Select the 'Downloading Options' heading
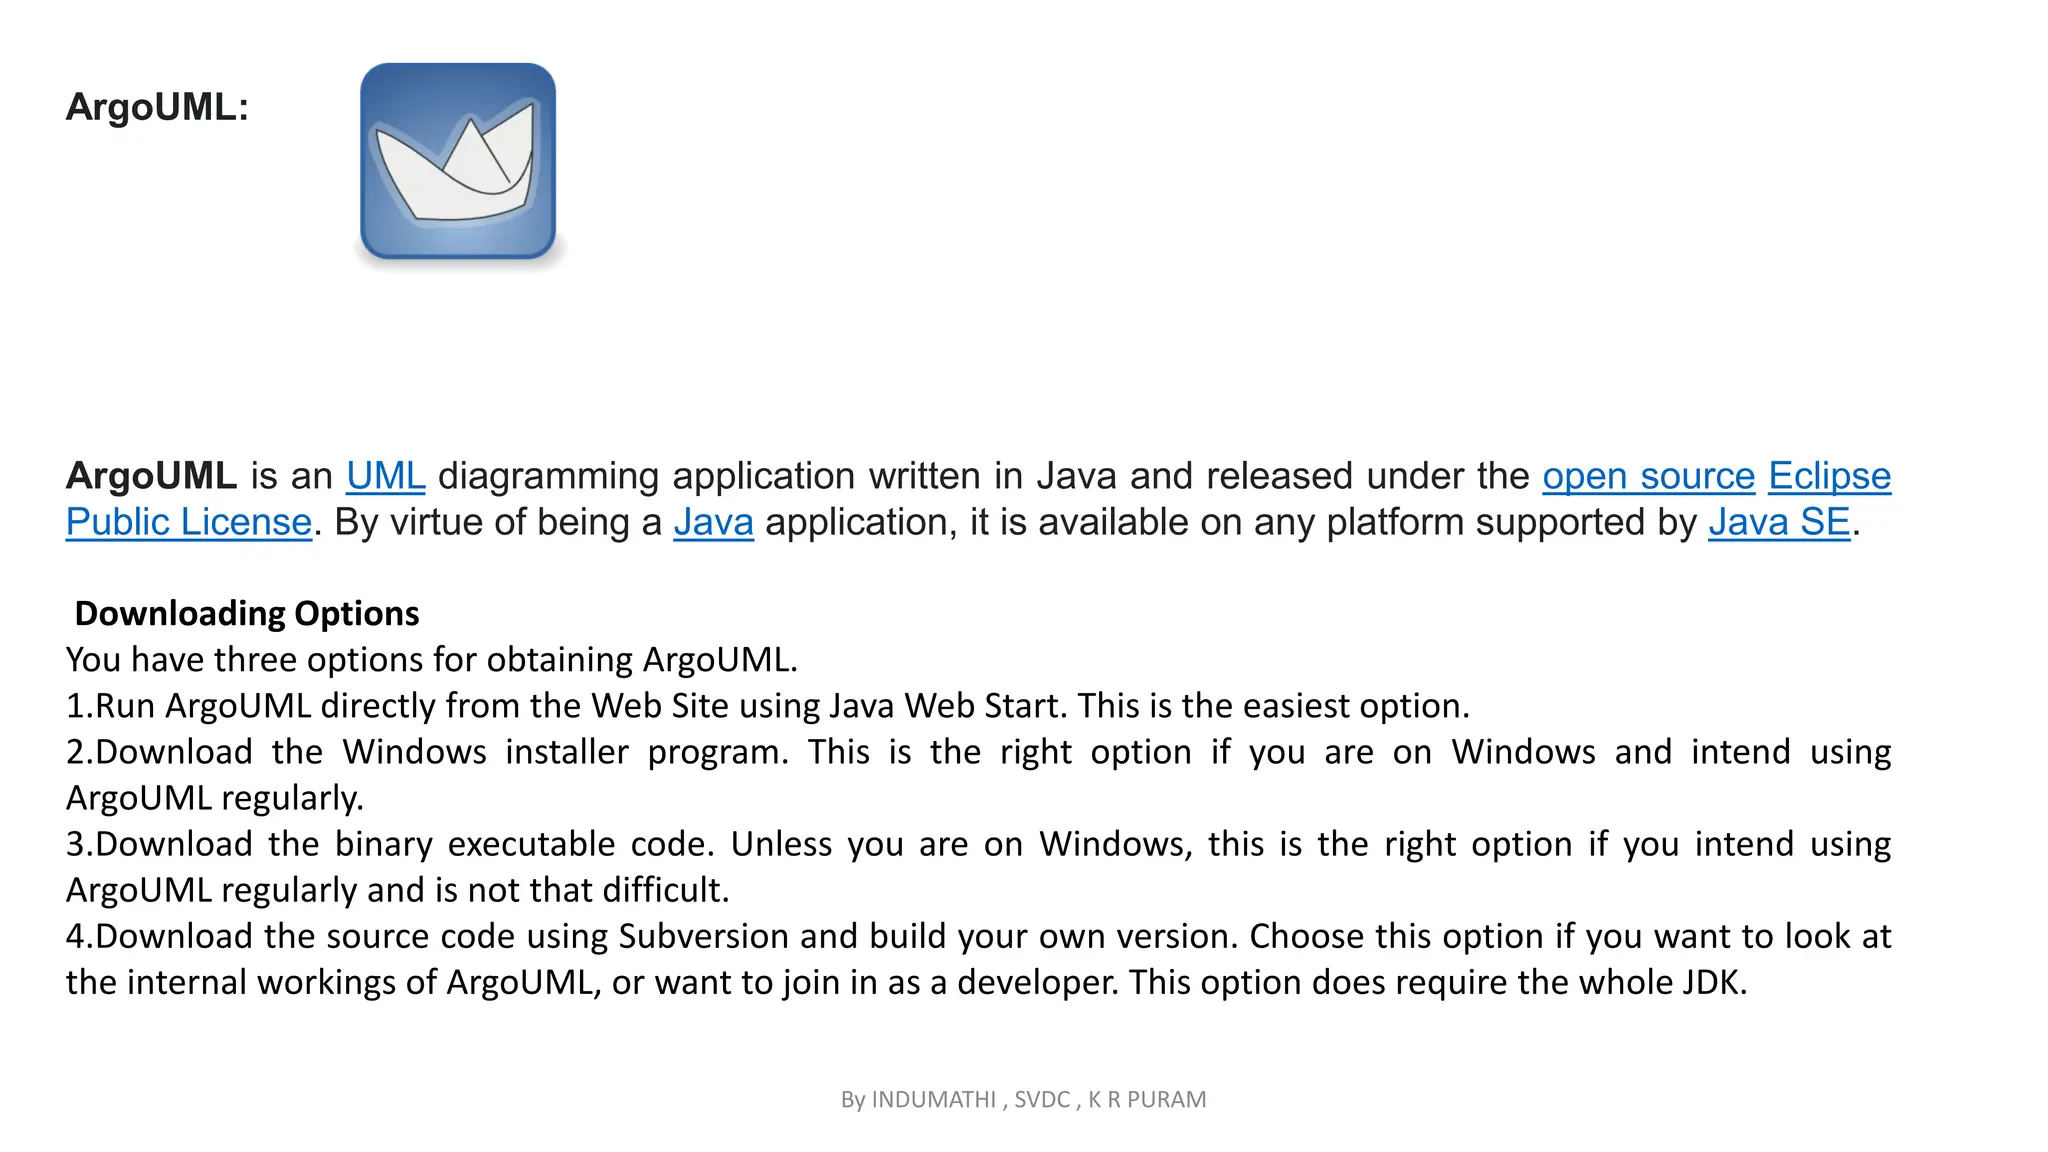The image size is (2048, 1152). pos(247,613)
